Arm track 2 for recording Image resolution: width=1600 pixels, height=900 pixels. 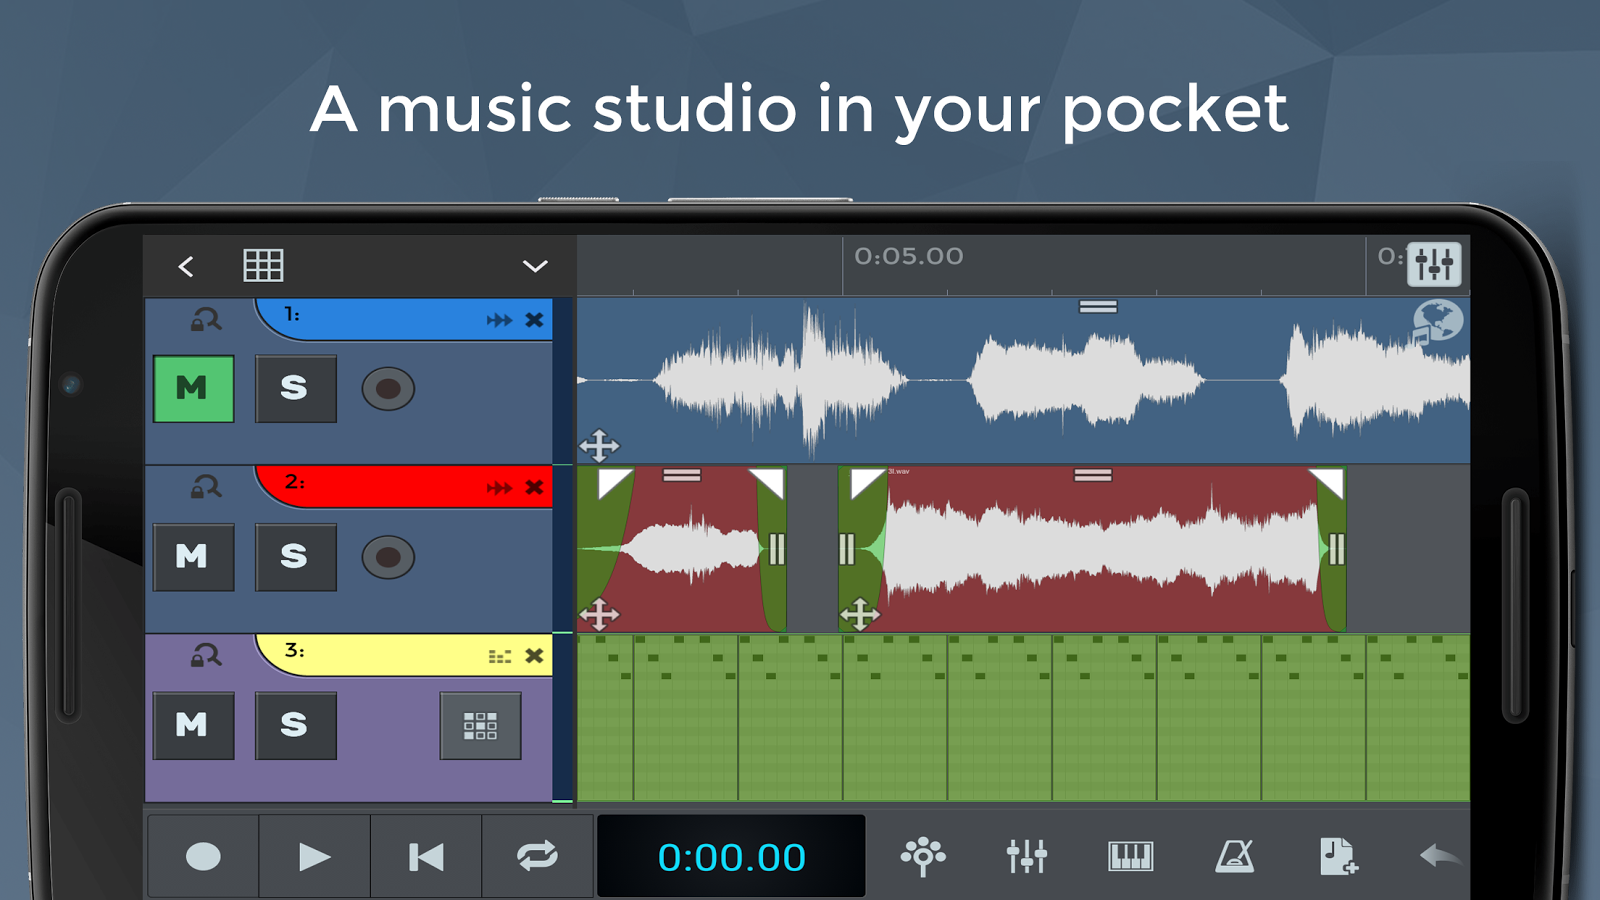388,557
